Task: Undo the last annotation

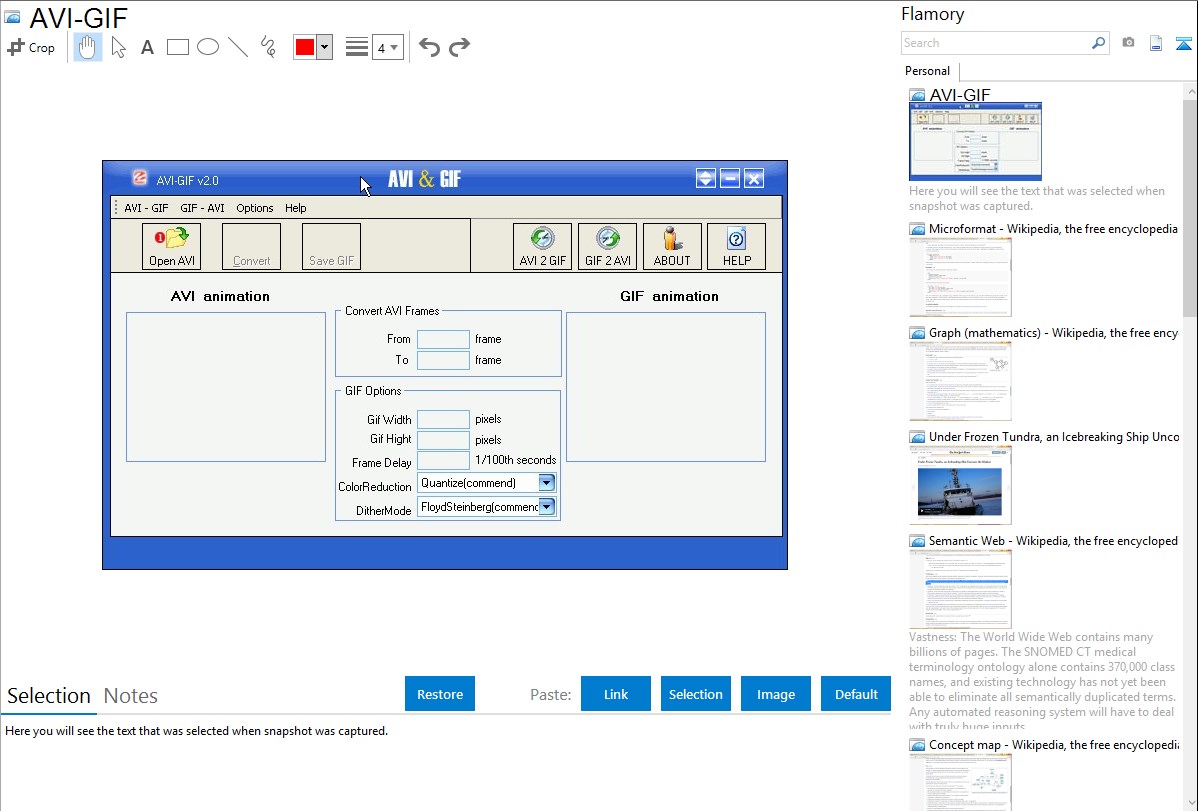Action: (x=429, y=47)
